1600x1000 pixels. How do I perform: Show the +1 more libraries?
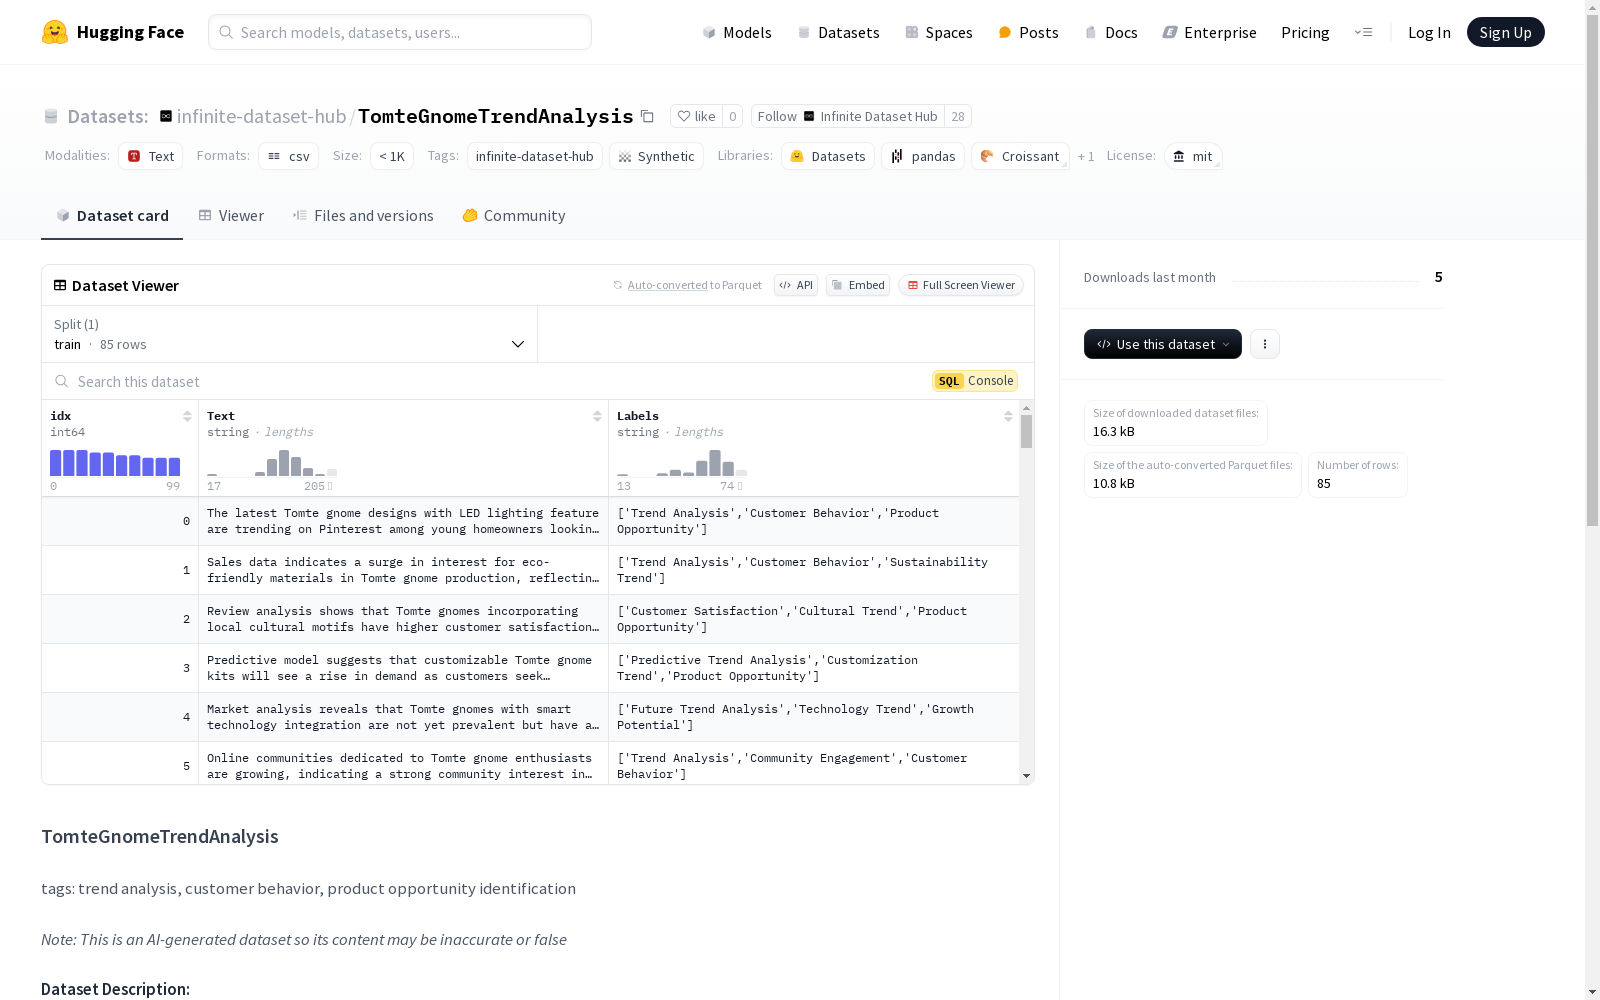(x=1086, y=157)
